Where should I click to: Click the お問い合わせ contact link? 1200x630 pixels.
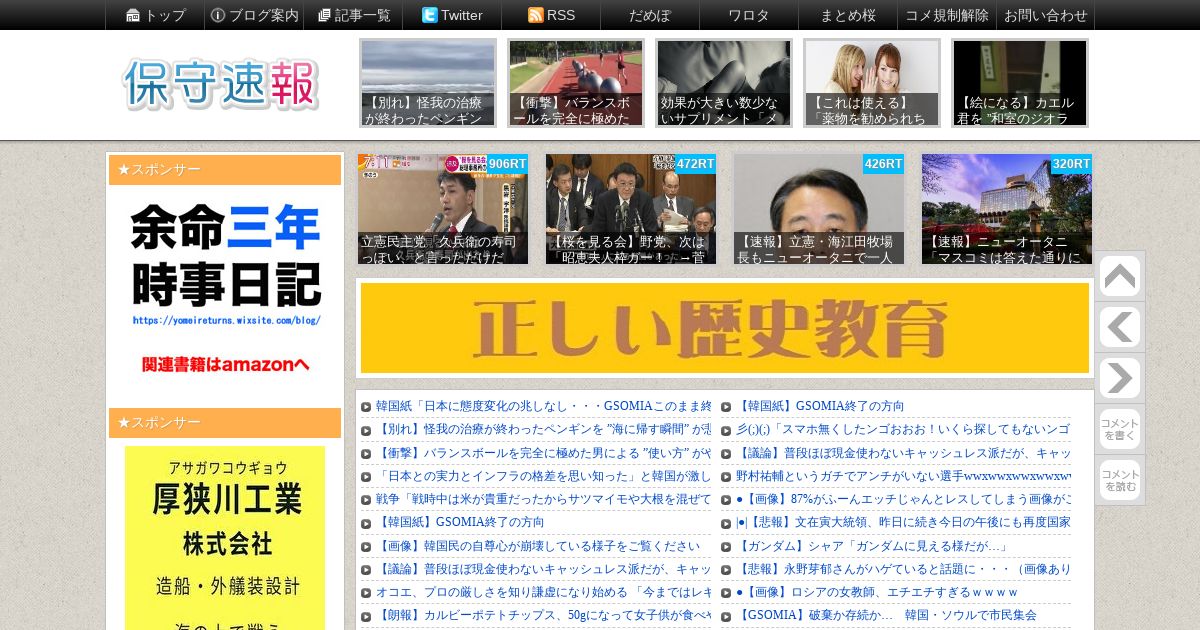pyautogui.click(x=1045, y=15)
